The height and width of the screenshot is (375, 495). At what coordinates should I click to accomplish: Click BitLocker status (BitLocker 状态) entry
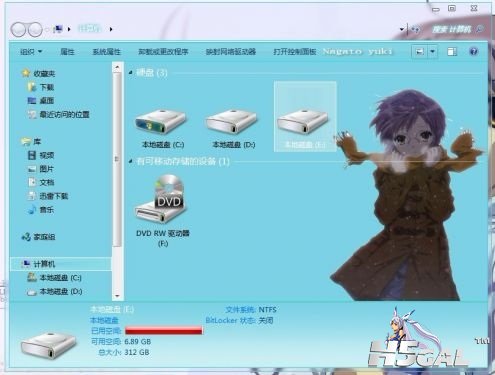[239, 320]
